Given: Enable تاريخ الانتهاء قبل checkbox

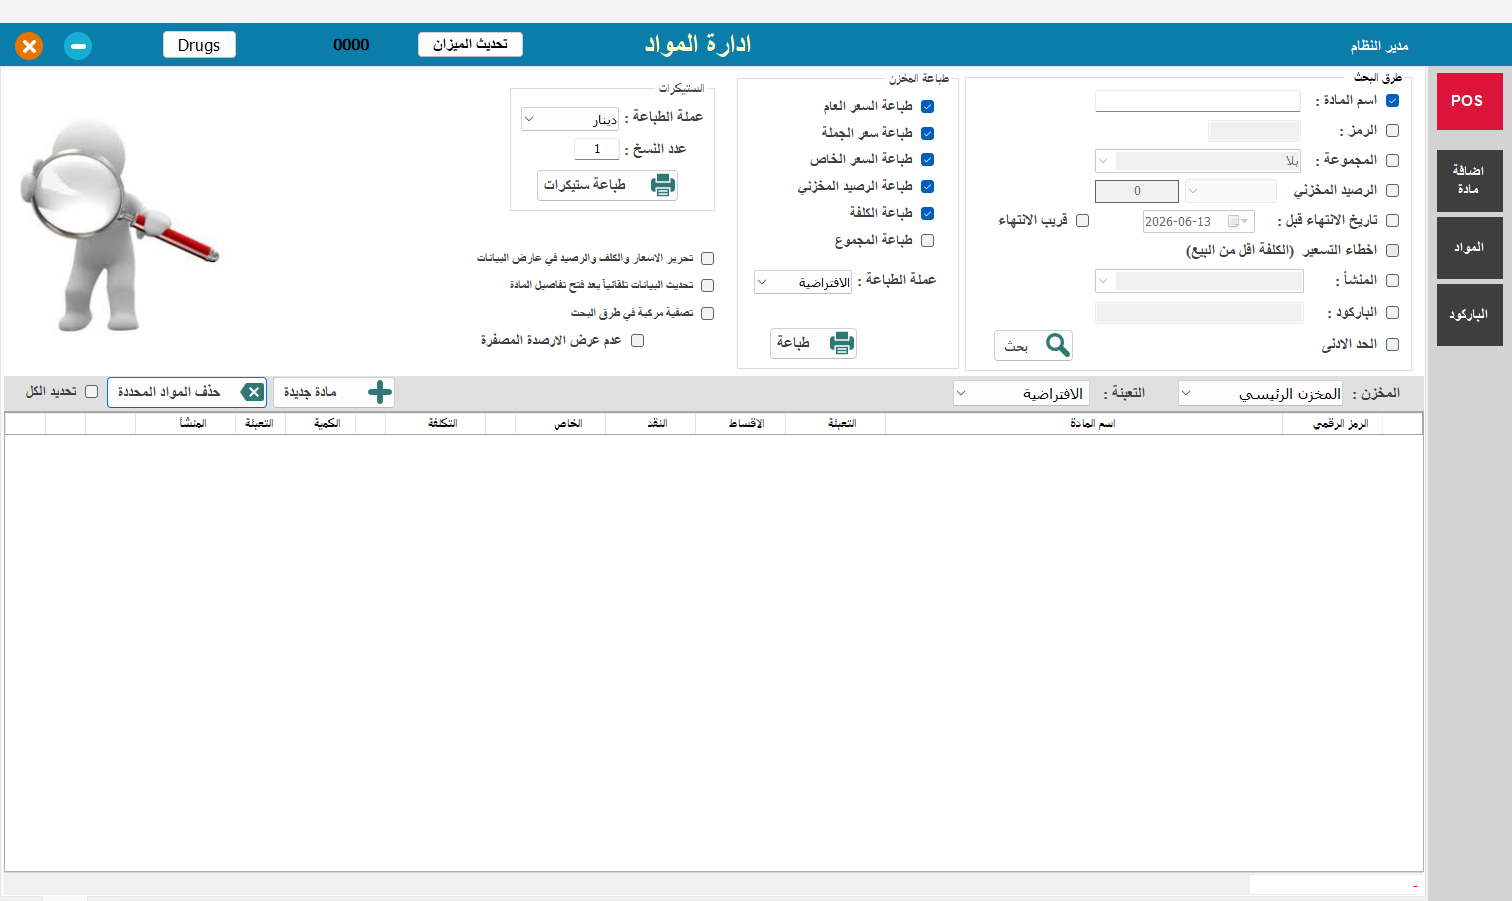Looking at the screenshot, I should click(x=1392, y=221).
